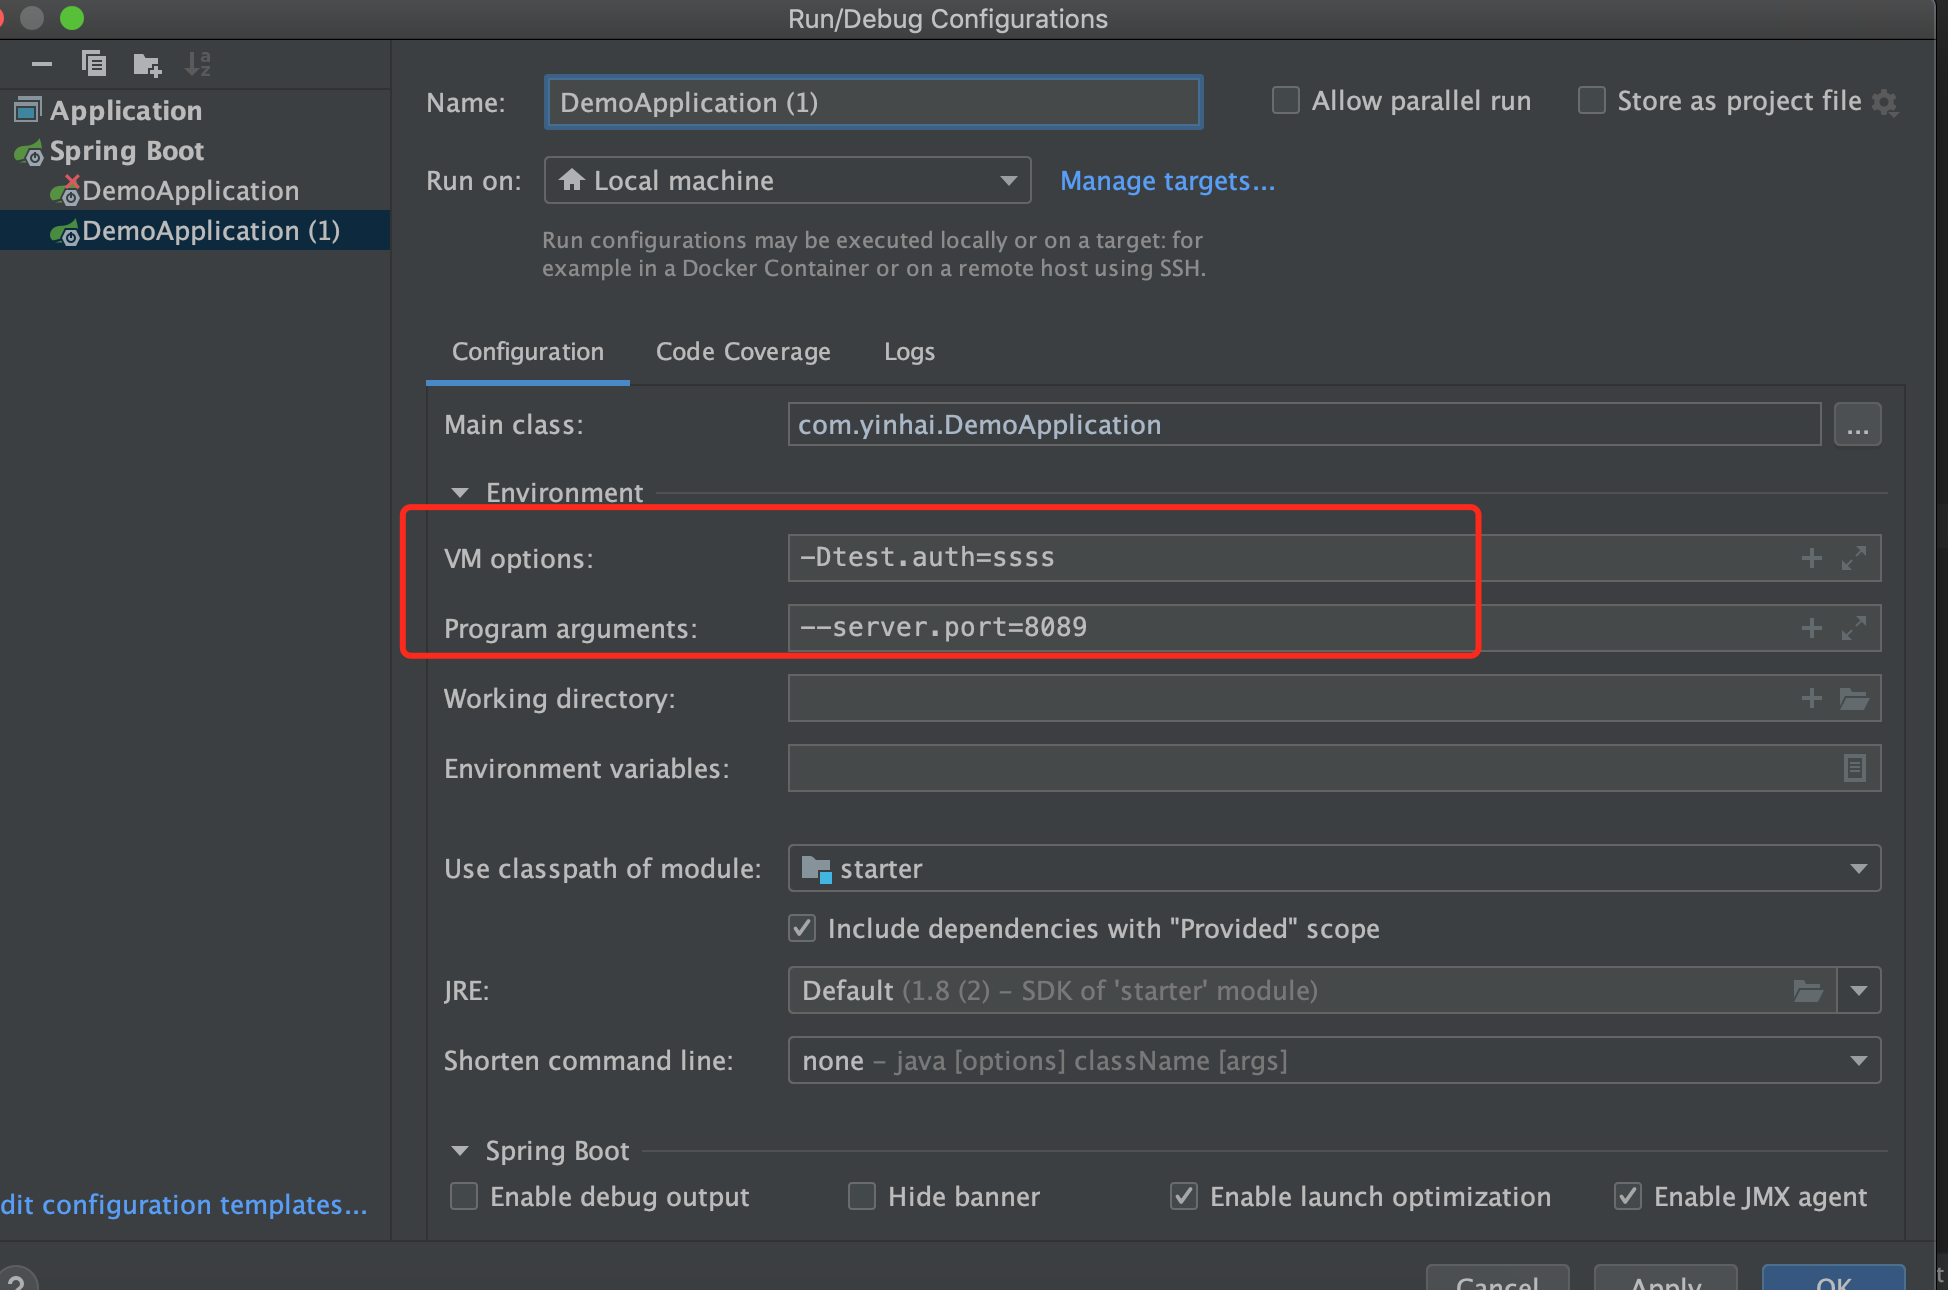Open the Shorten command line dropdown
Image resolution: width=1948 pixels, height=1290 pixels.
pos(1333,1060)
